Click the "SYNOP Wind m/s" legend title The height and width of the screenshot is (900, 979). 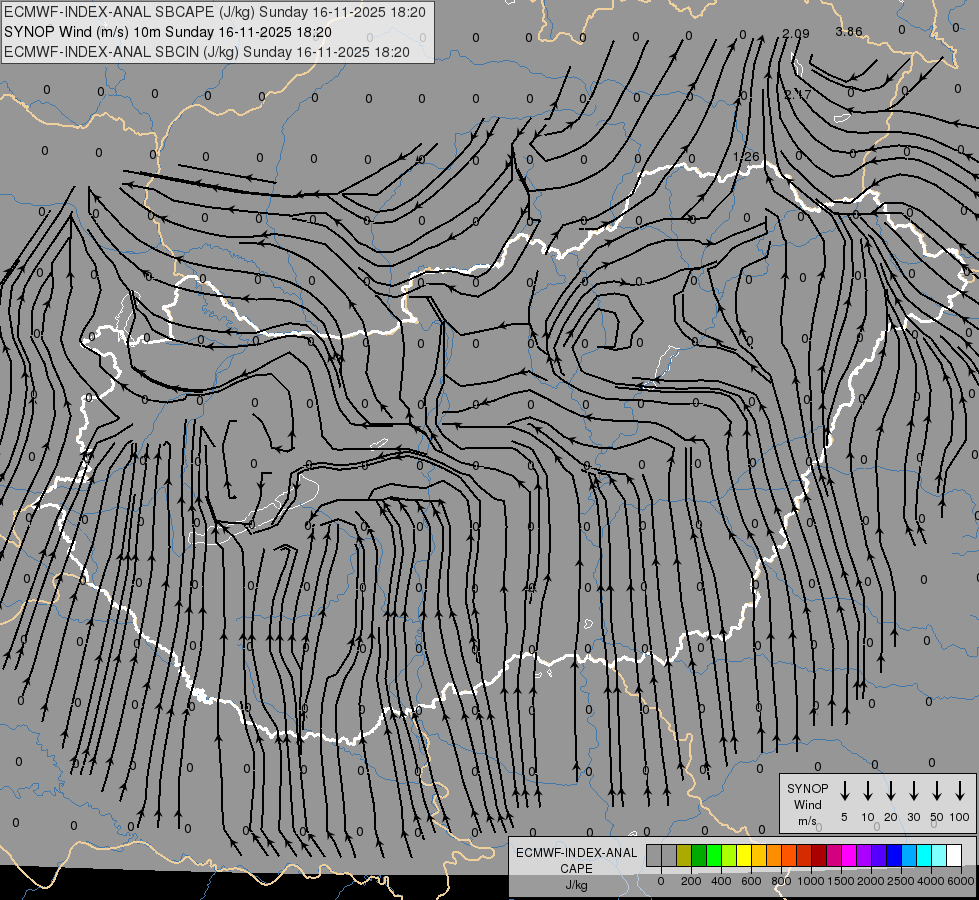807,804
